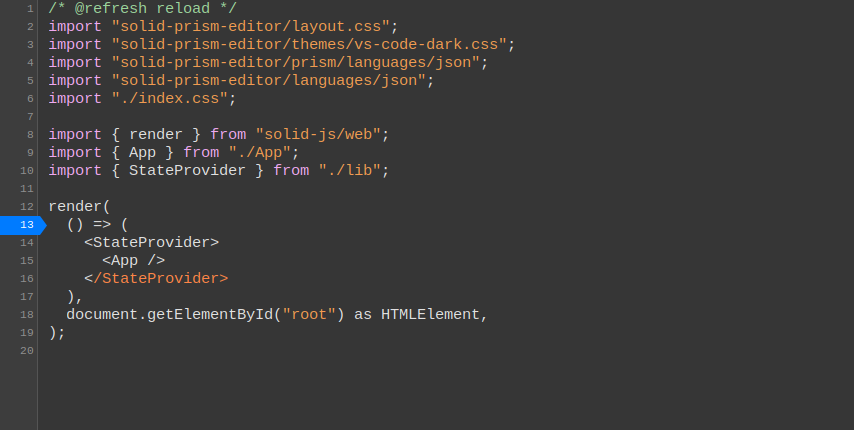Click line number 5 in gutter

click(30, 81)
